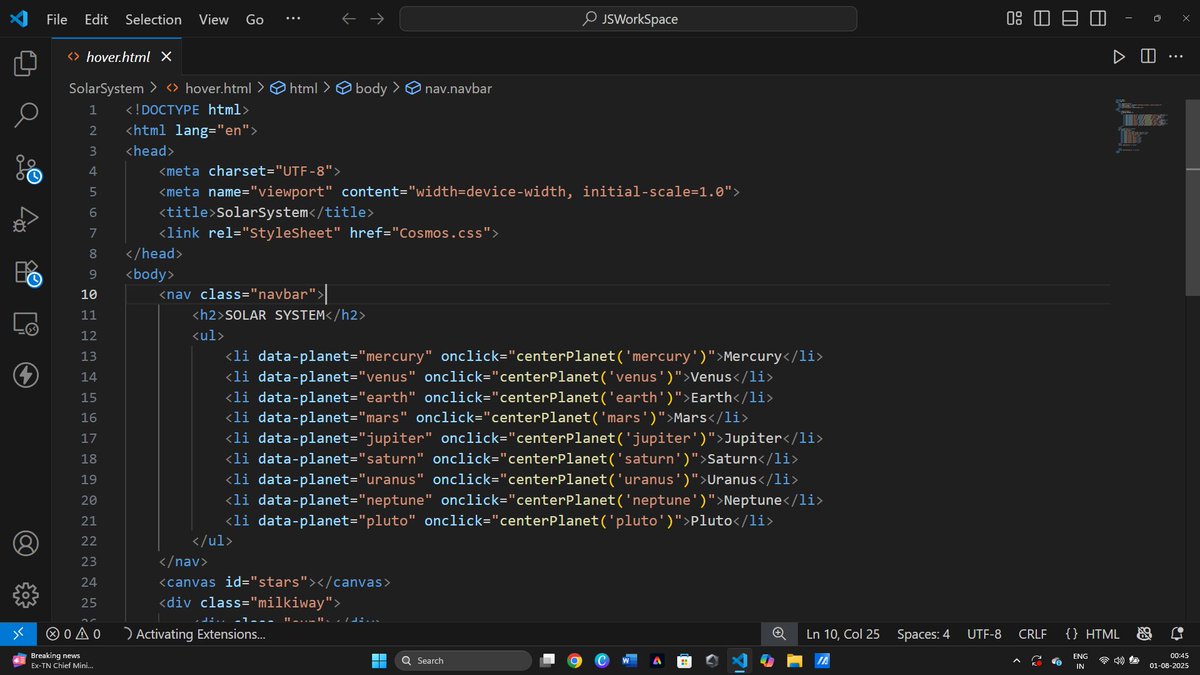Image resolution: width=1200 pixels, height=675 pixels.
Task: Toggle the bottom Panel
Action: coord(1070,19)
